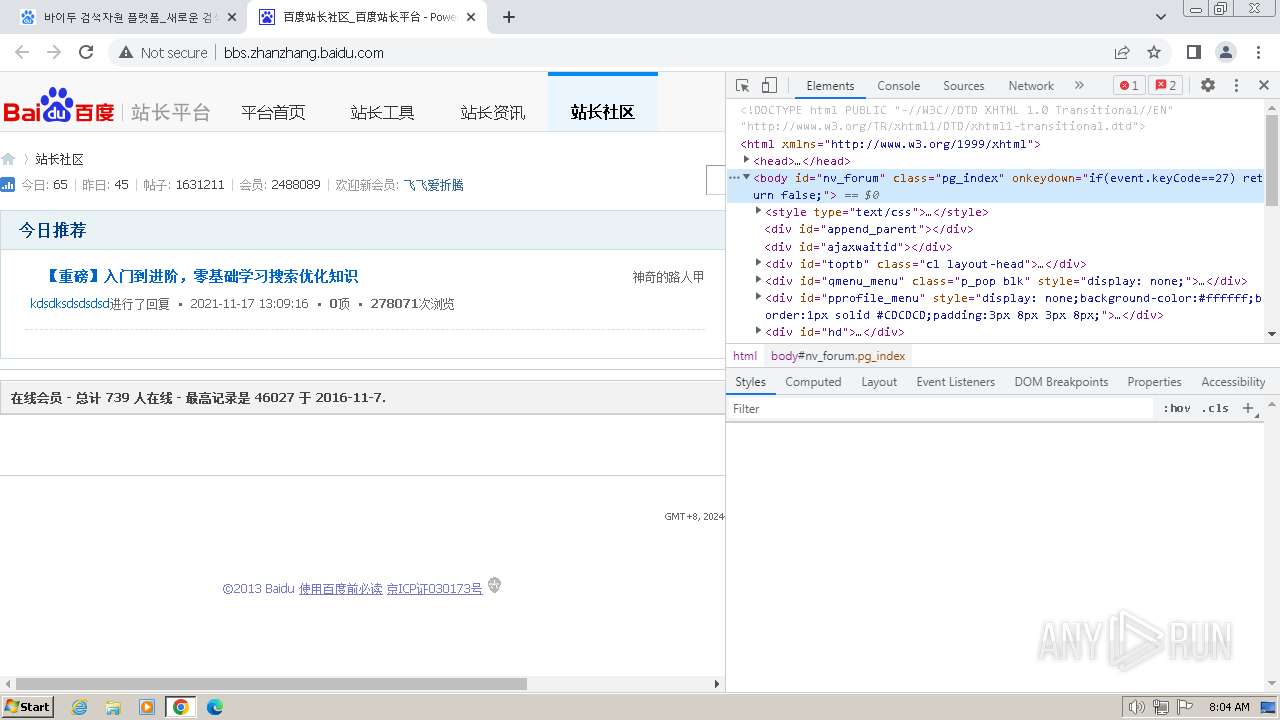Bookmark this tab star icon
The width and height of the screenshot is (1280, 720).
click(1154, 53)
